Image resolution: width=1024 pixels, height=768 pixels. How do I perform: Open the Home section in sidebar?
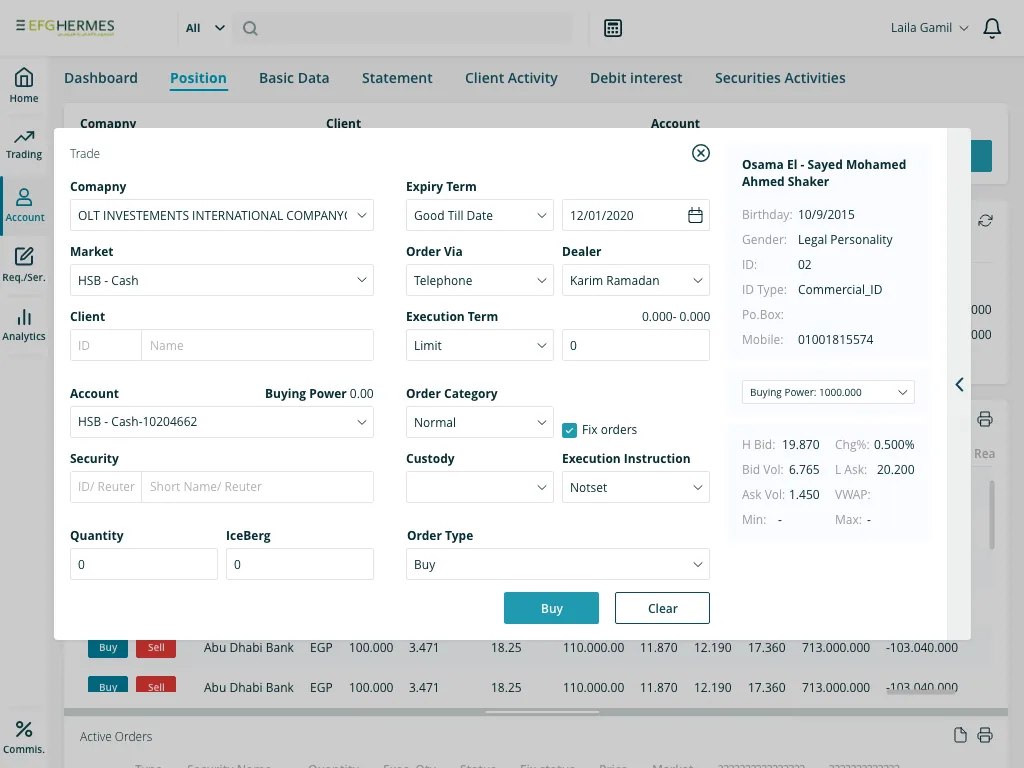[24, 80]
